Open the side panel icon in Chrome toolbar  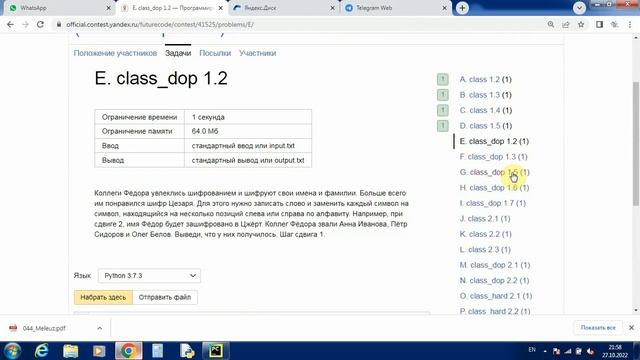(x=599, y=24)
